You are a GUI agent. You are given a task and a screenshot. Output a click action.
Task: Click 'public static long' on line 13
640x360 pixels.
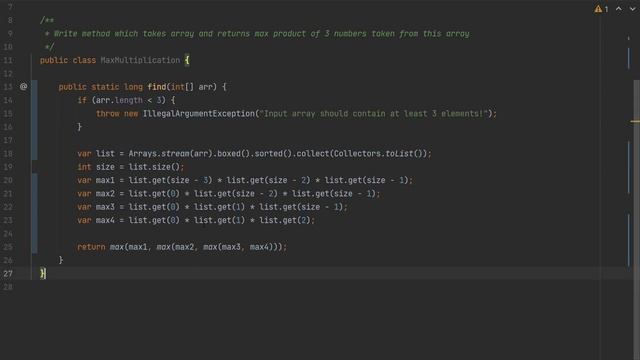coord(100,87)
